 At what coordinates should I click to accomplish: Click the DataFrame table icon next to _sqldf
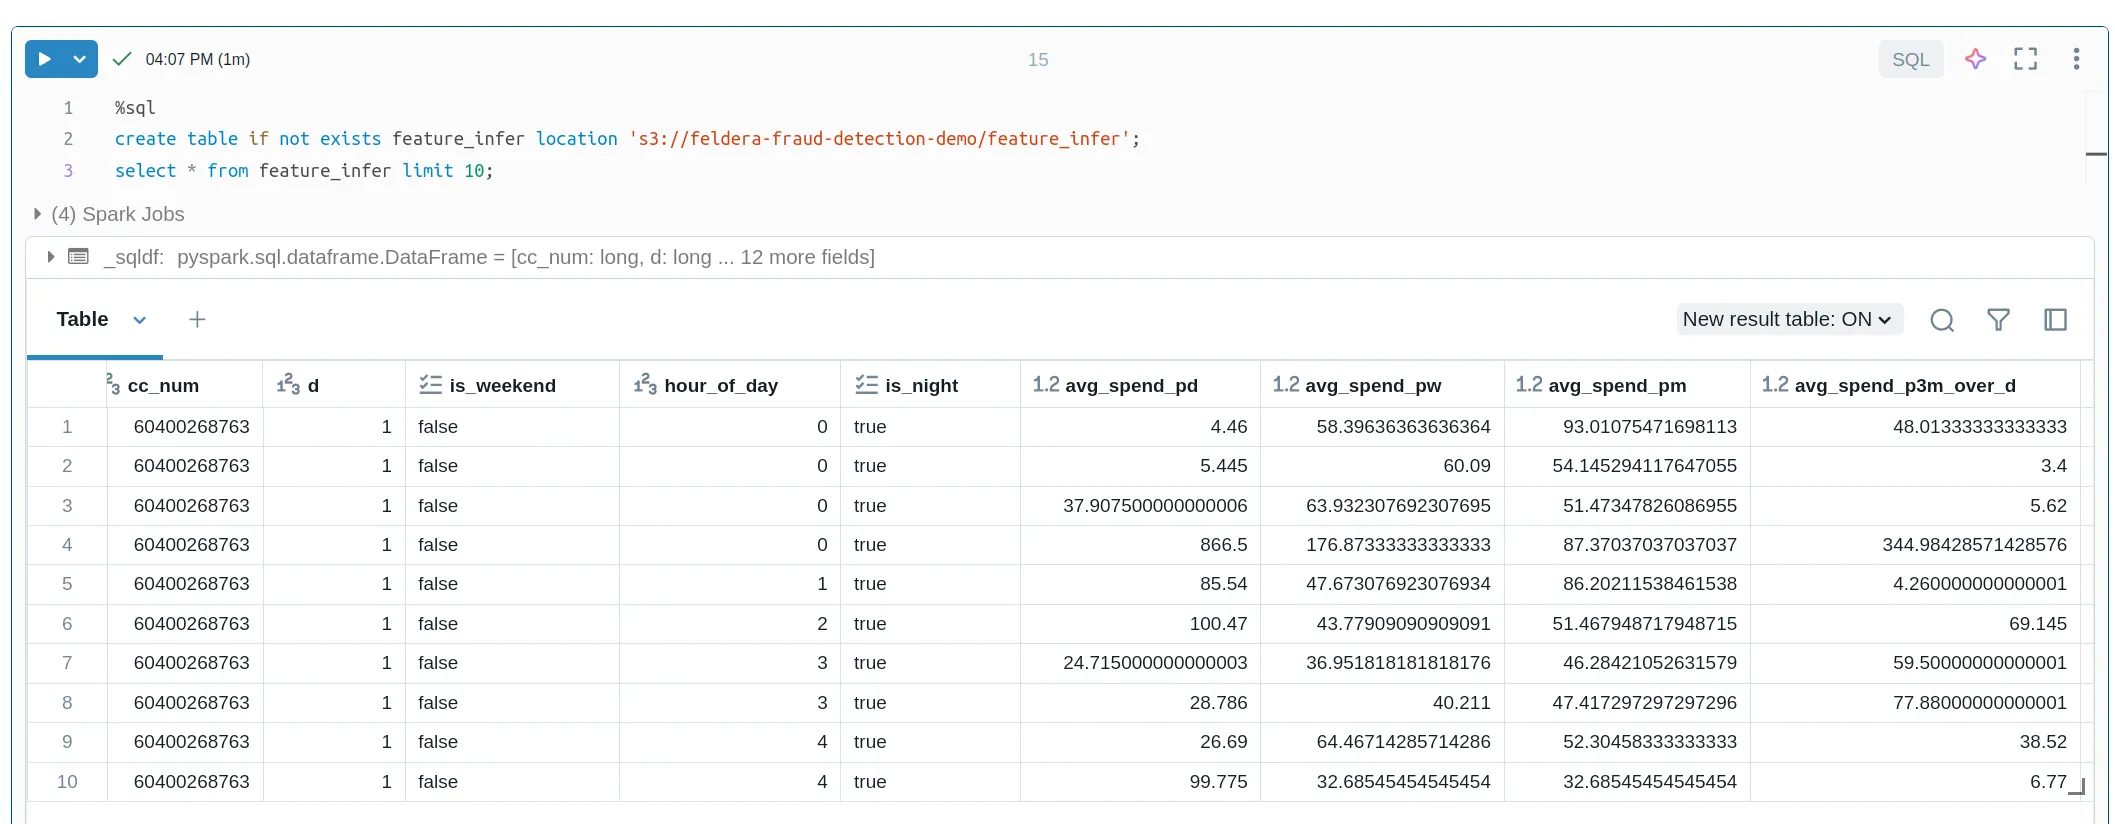(78, 257)
